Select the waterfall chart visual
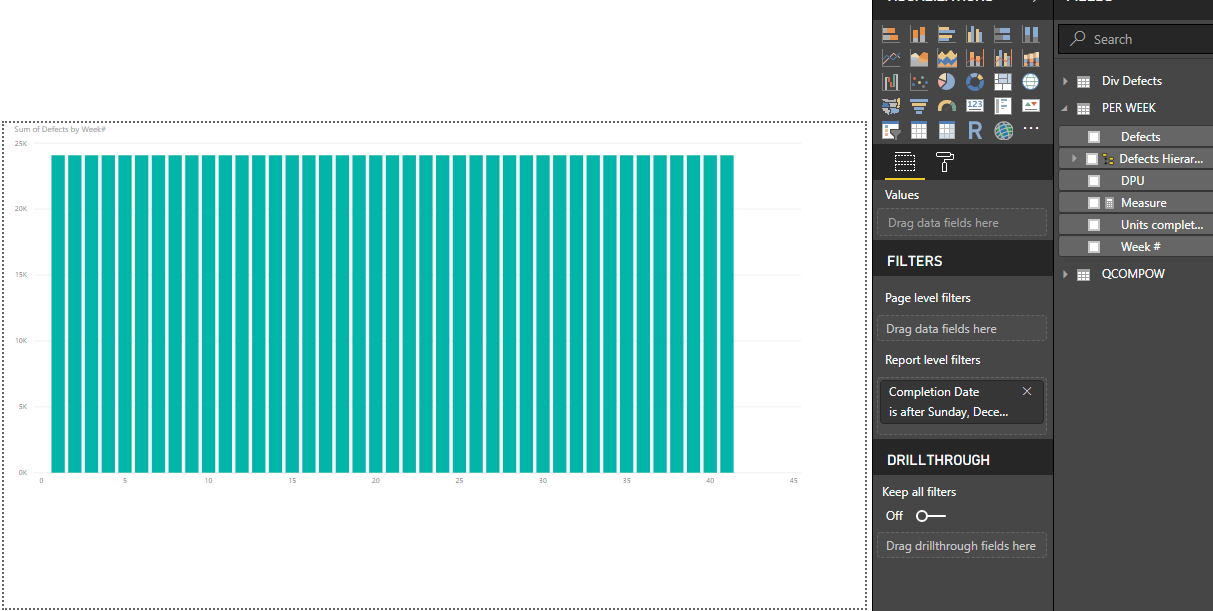The image size is (1213, 611). click(890, 82)
